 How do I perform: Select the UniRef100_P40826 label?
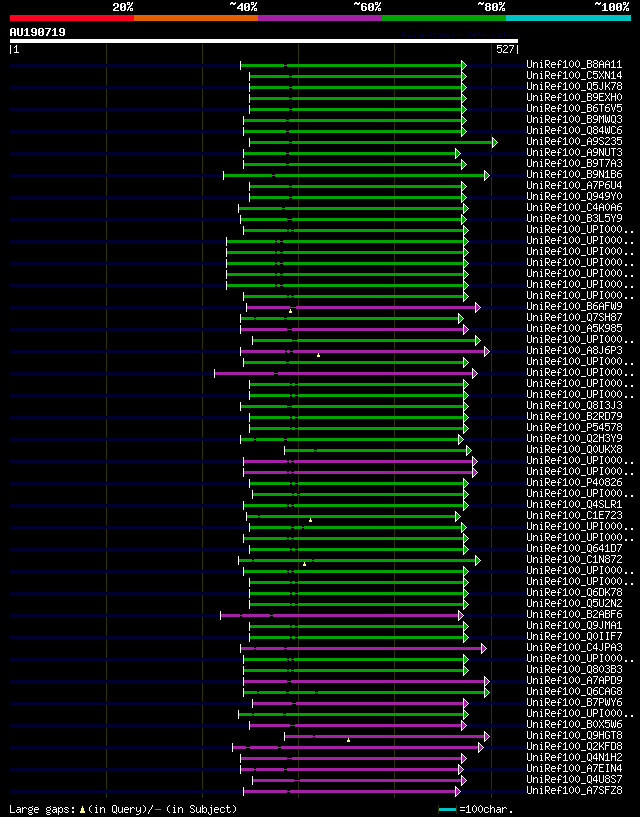574,482
